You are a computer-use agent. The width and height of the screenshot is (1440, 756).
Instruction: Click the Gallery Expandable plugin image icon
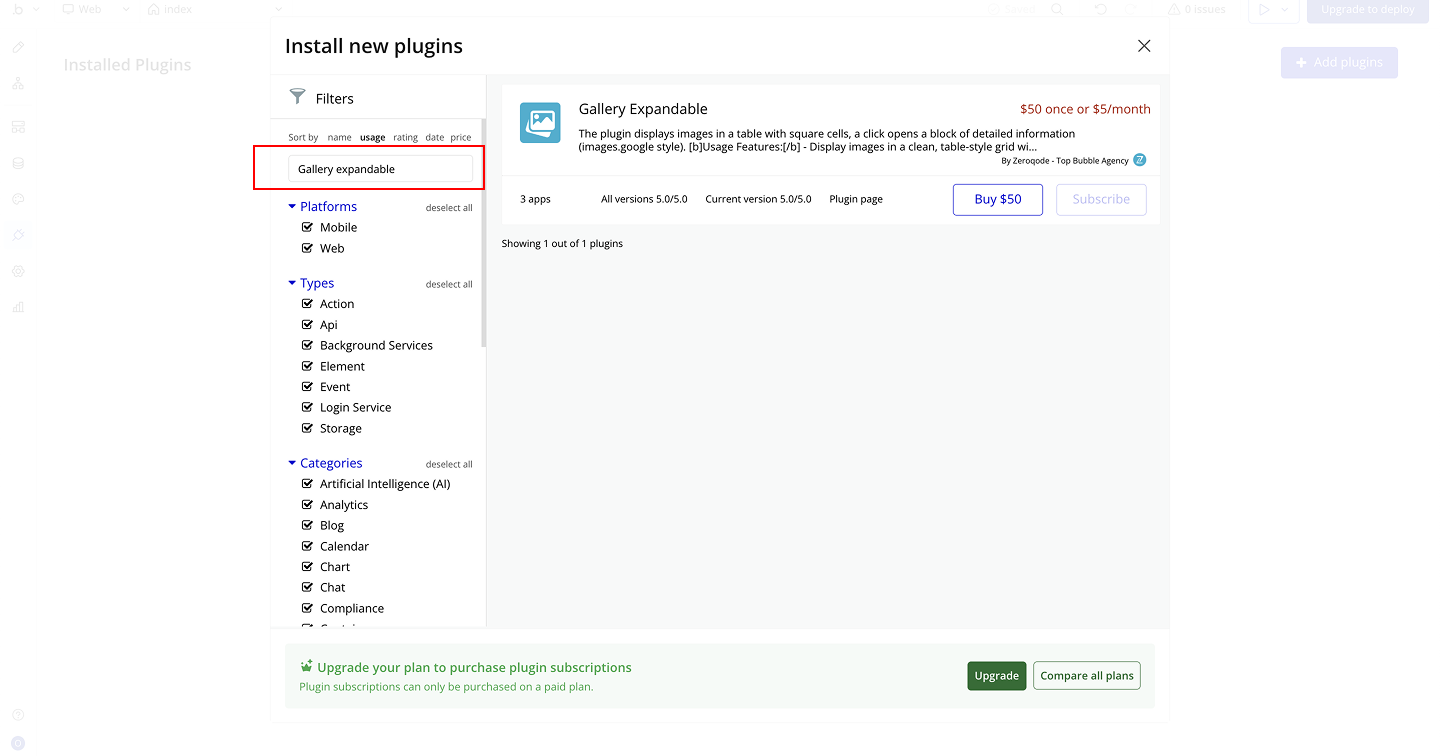click(540, 123)
